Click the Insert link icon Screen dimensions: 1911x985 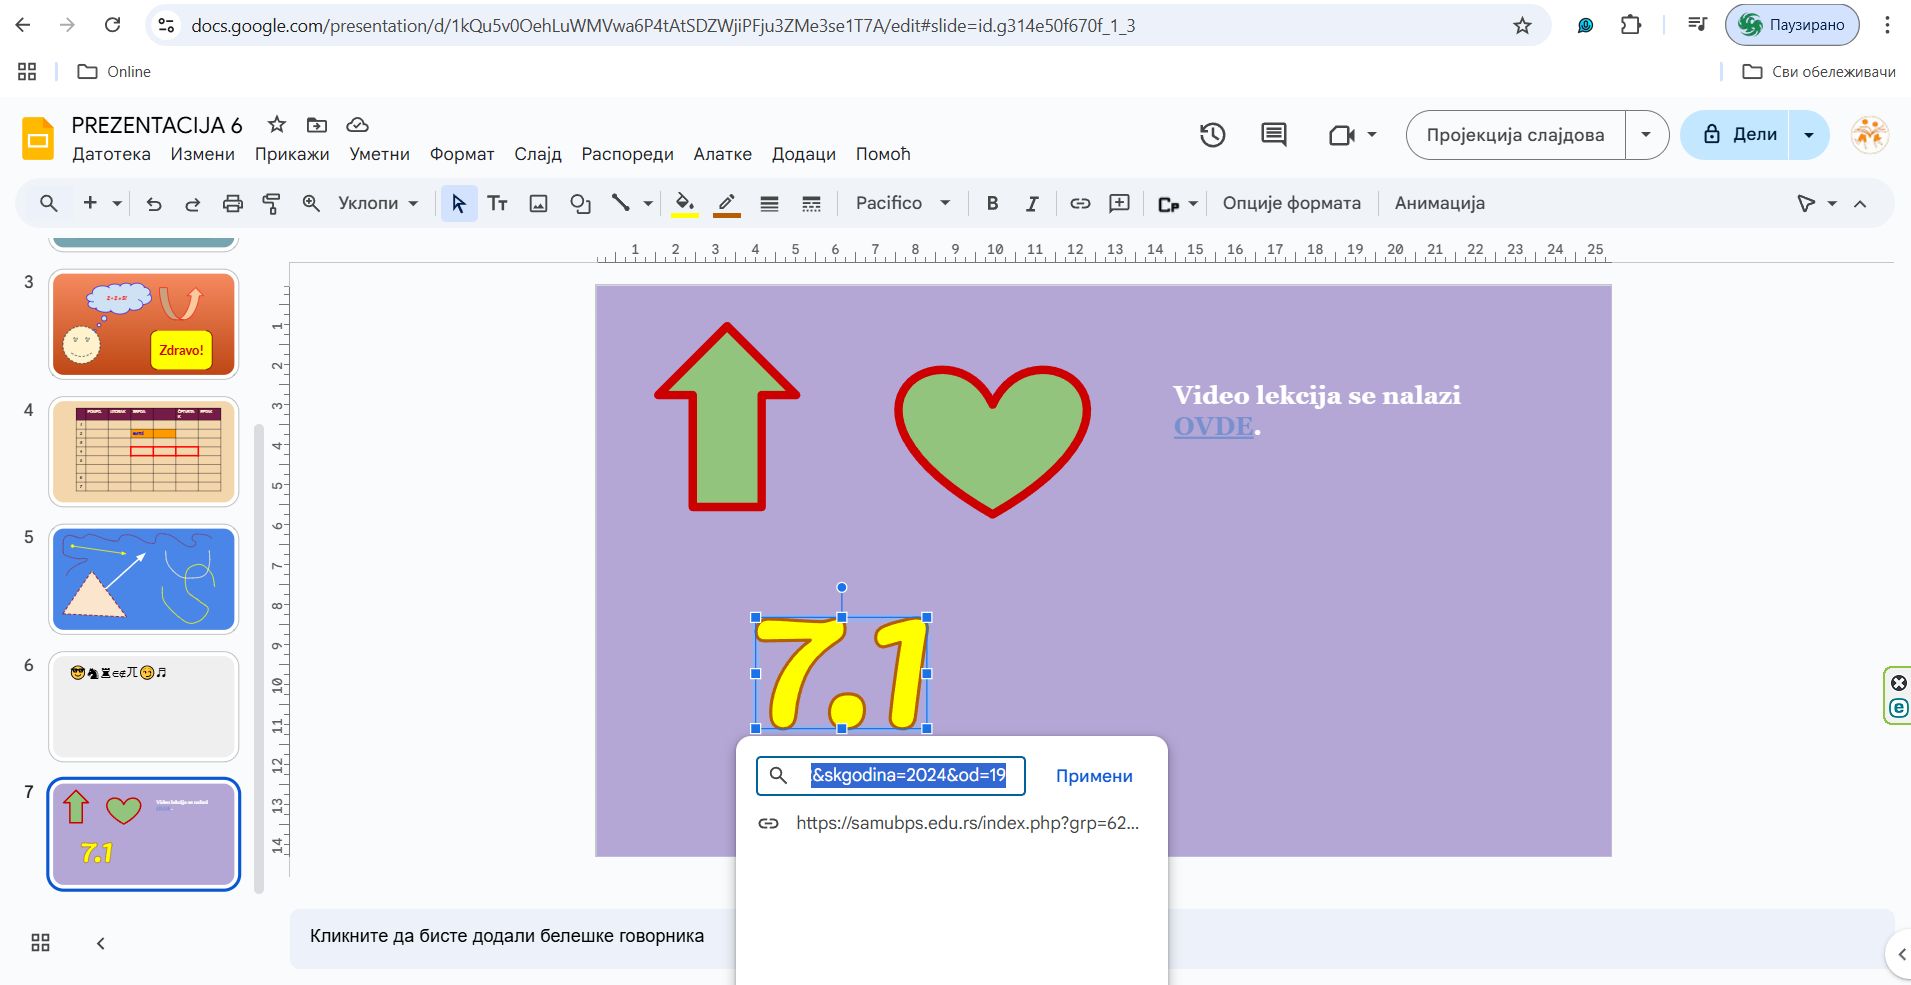(1080, 204)
